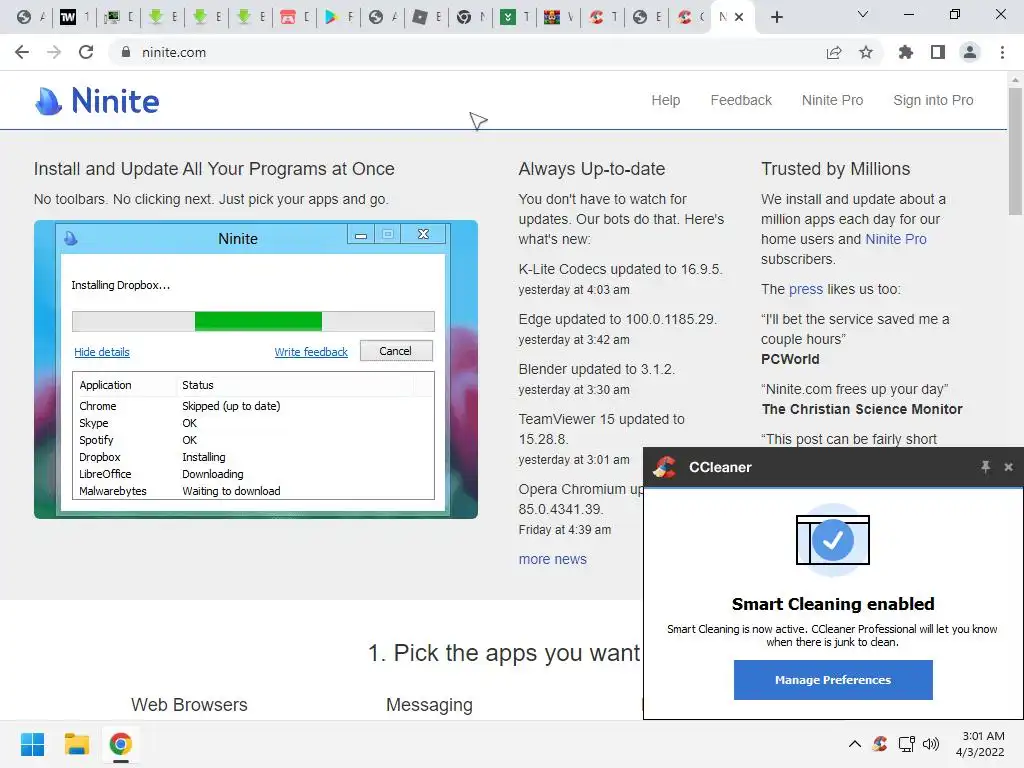
Task: Click the forward navigation arrow
Action: 54,52
